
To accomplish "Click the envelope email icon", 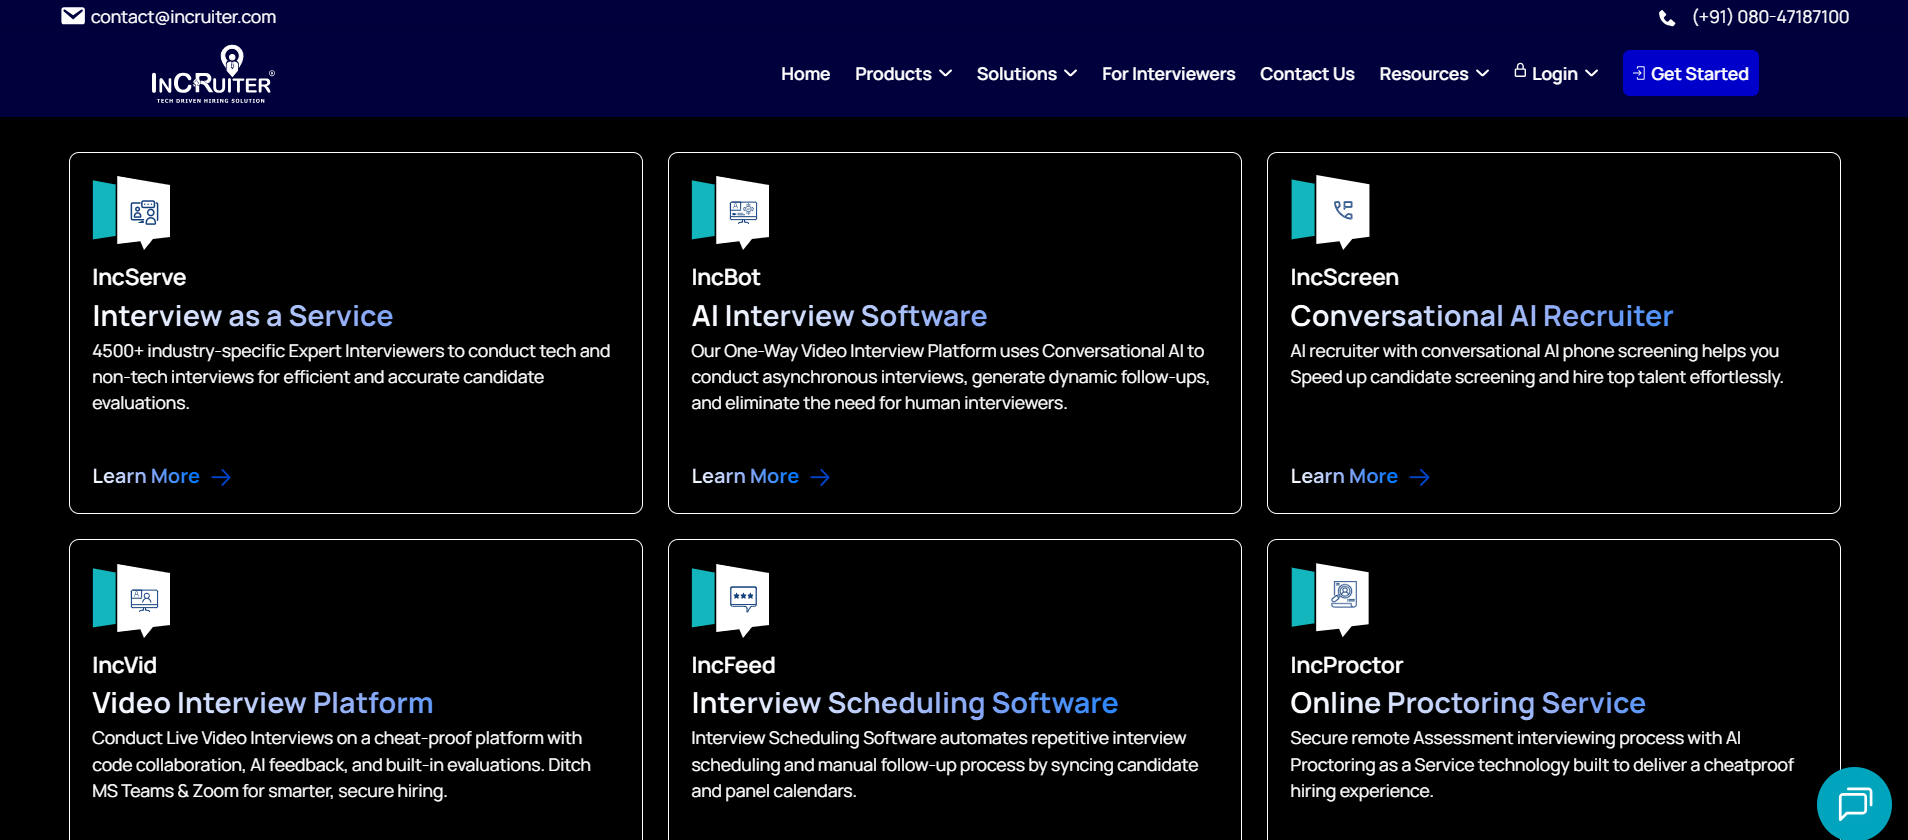I will pyautogui.click(x=73, y=16).
